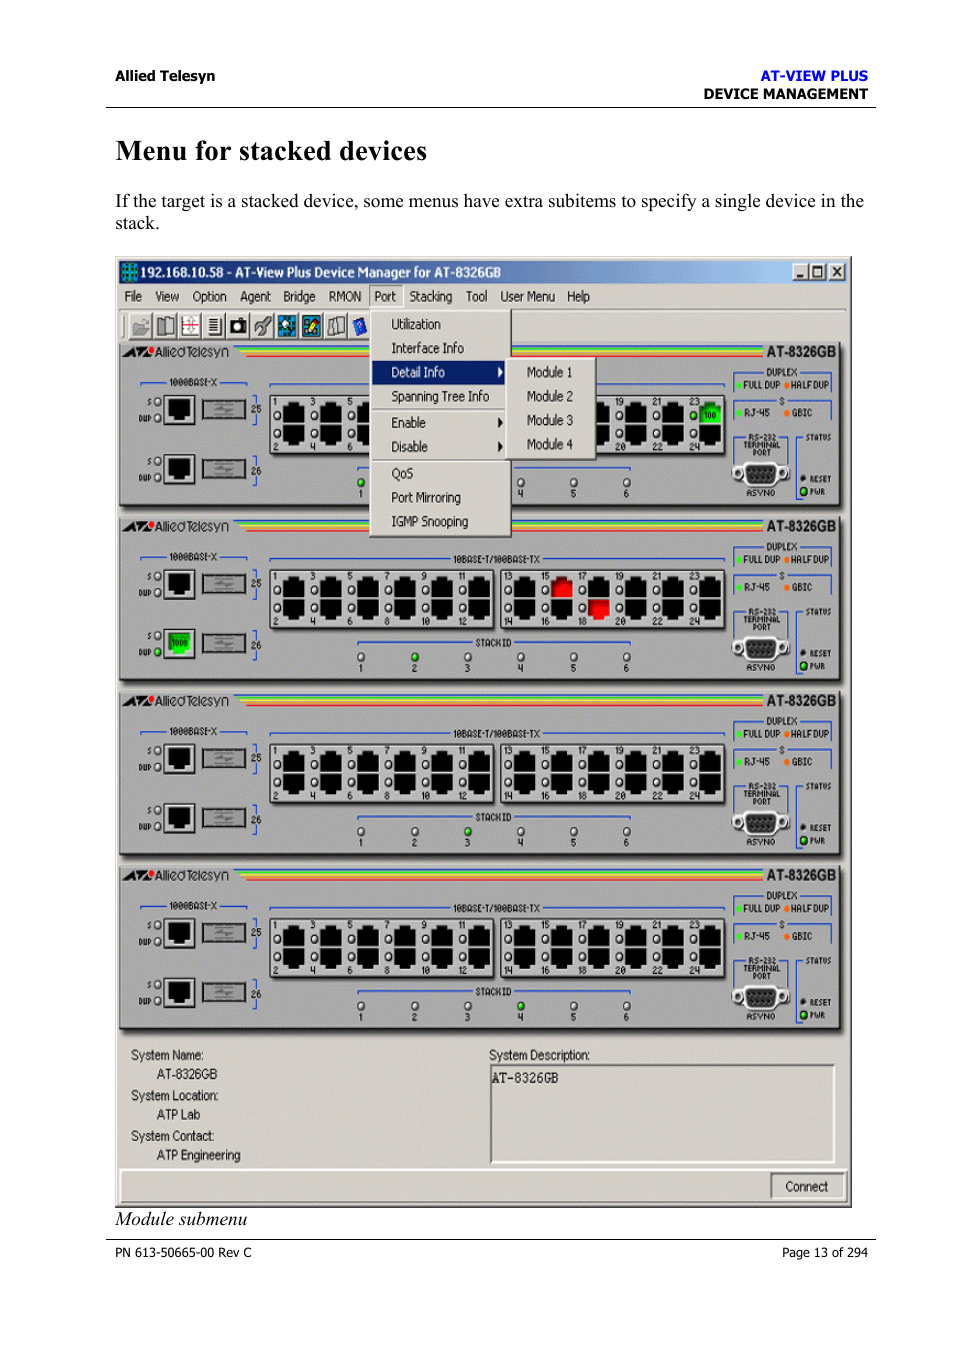Image resolution: width=954 pixels, height=1351 pixels.
Task: Click the FULL DUP LED on fourth module
Action: [x=738, y=909]
